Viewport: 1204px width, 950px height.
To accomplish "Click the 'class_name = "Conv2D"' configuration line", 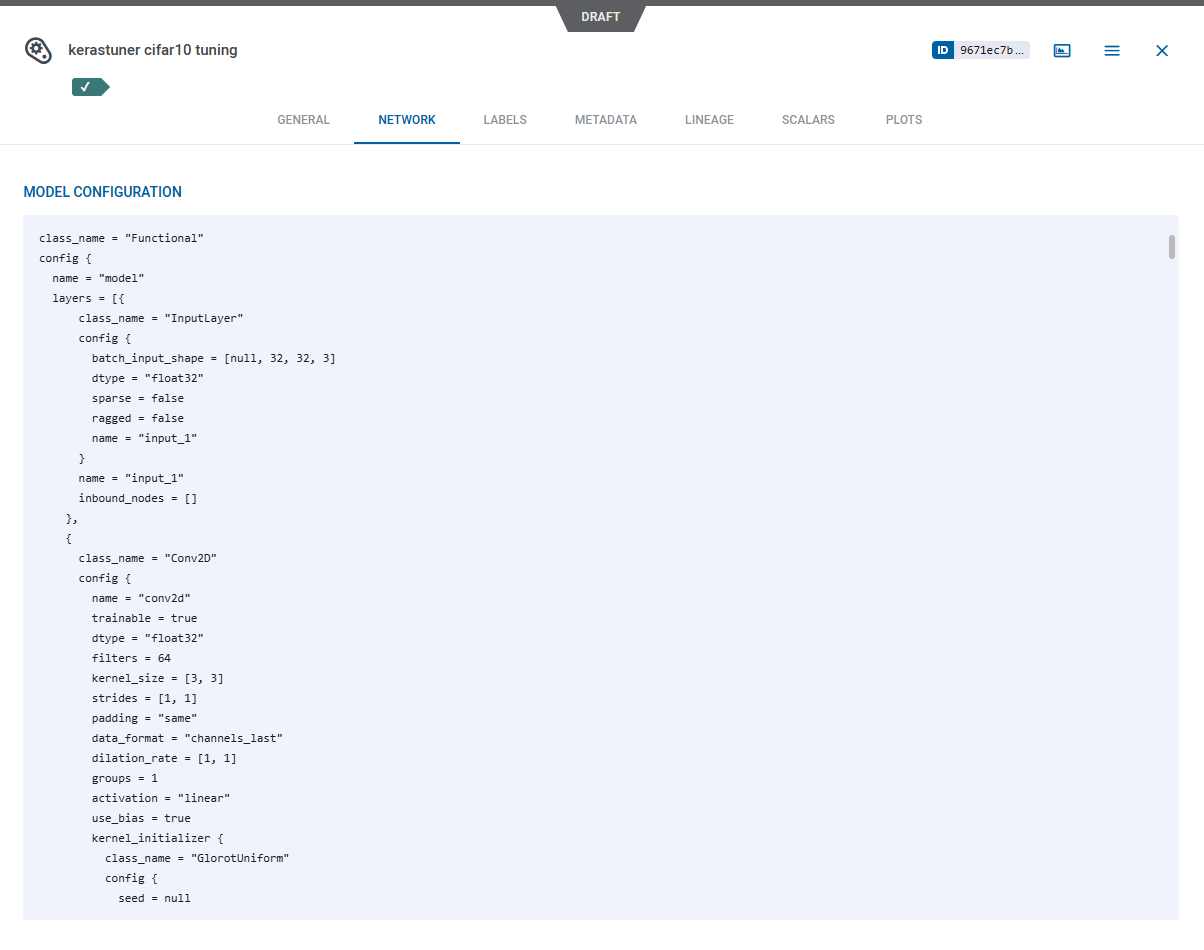I will point(148,558).
